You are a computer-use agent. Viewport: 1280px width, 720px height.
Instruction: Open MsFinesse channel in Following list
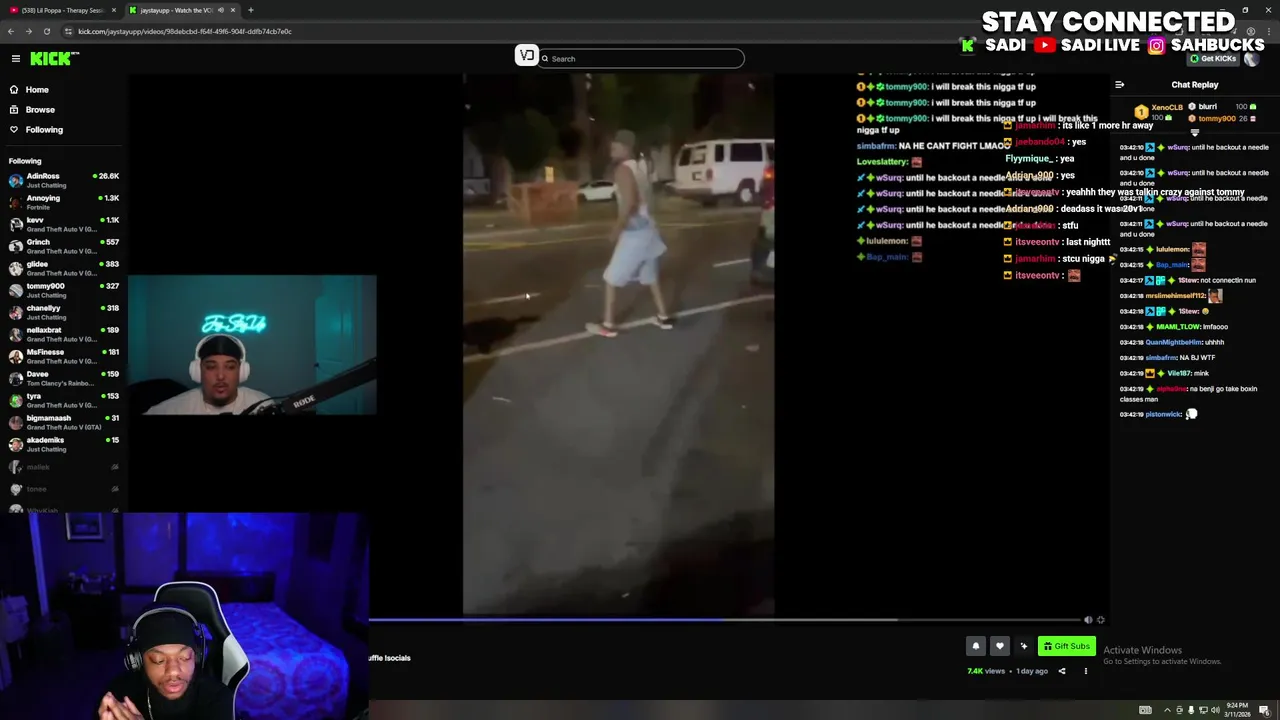click(62, 356)
